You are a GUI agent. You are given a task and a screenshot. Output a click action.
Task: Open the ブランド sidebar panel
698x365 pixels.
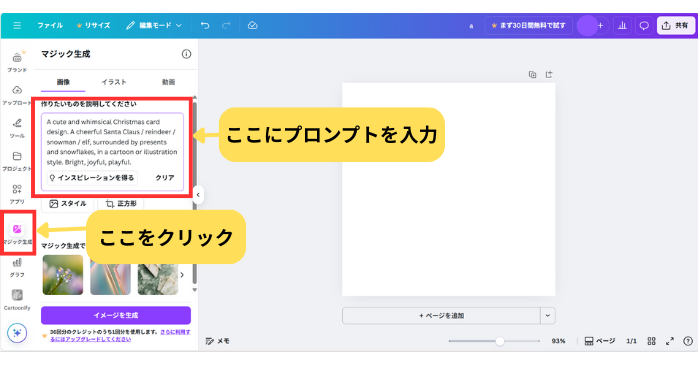17,62
